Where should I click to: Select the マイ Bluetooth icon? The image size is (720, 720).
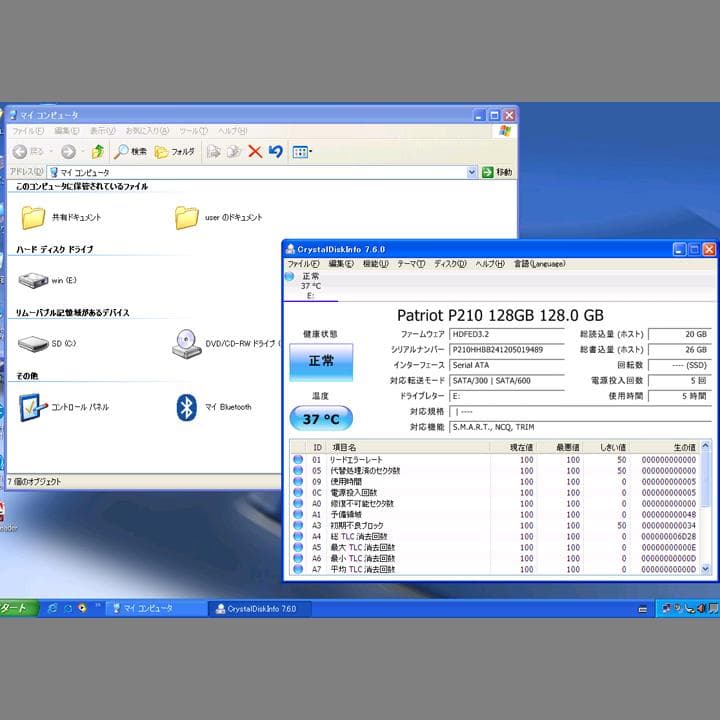[x=186, y=407]
